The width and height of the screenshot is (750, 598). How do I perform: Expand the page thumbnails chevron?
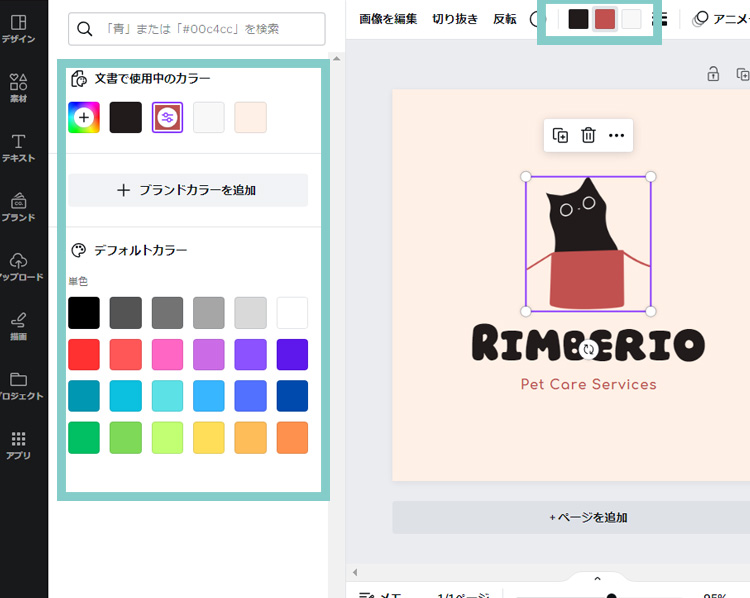tap(597, 579)
